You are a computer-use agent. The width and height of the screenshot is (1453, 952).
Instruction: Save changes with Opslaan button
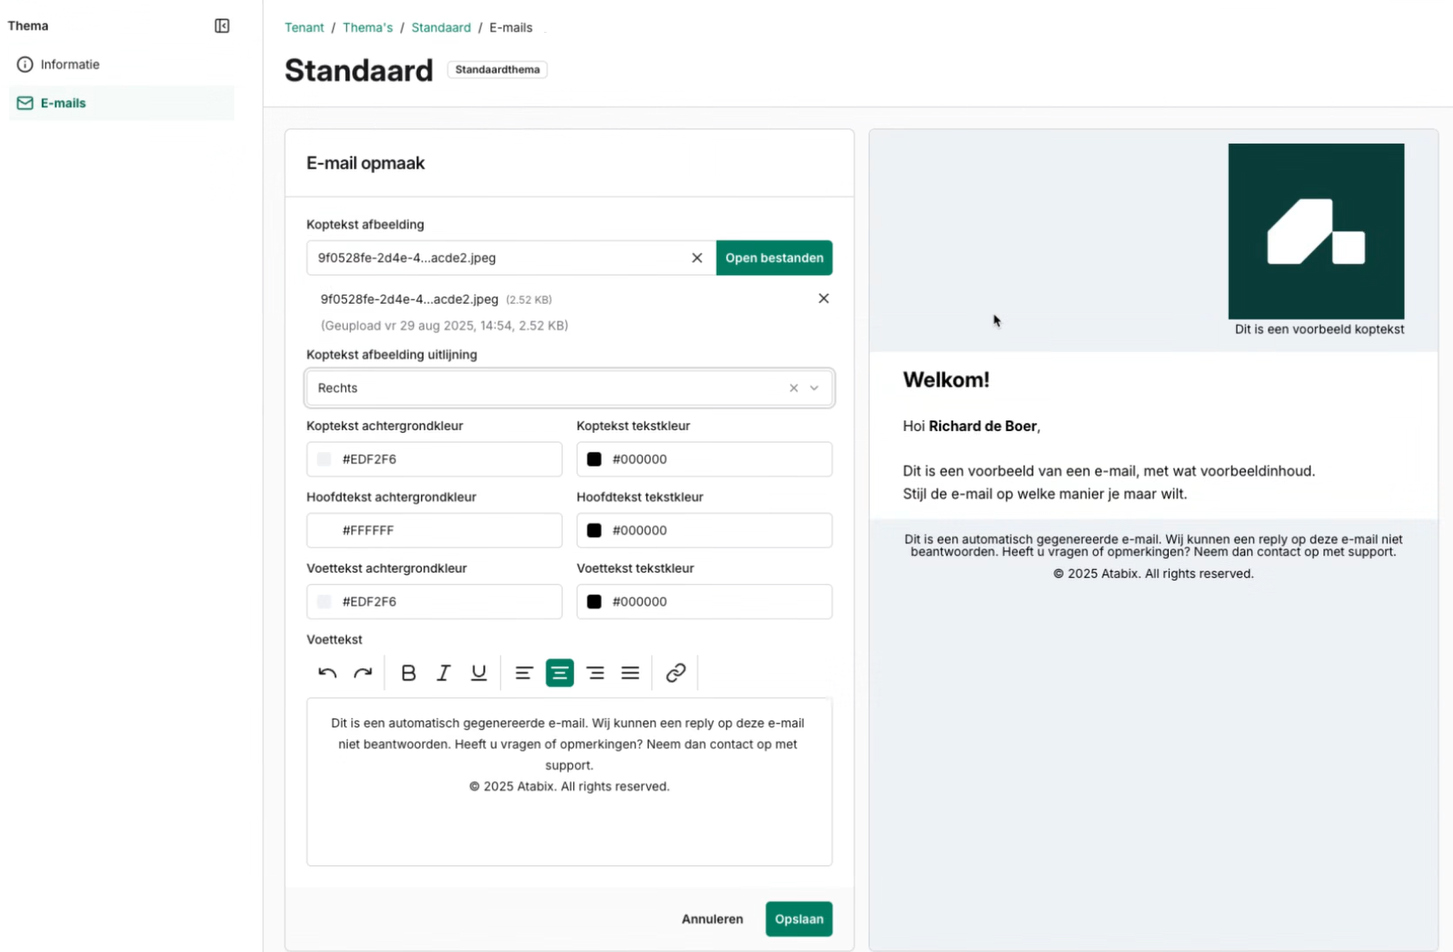[x=798, y=919]
